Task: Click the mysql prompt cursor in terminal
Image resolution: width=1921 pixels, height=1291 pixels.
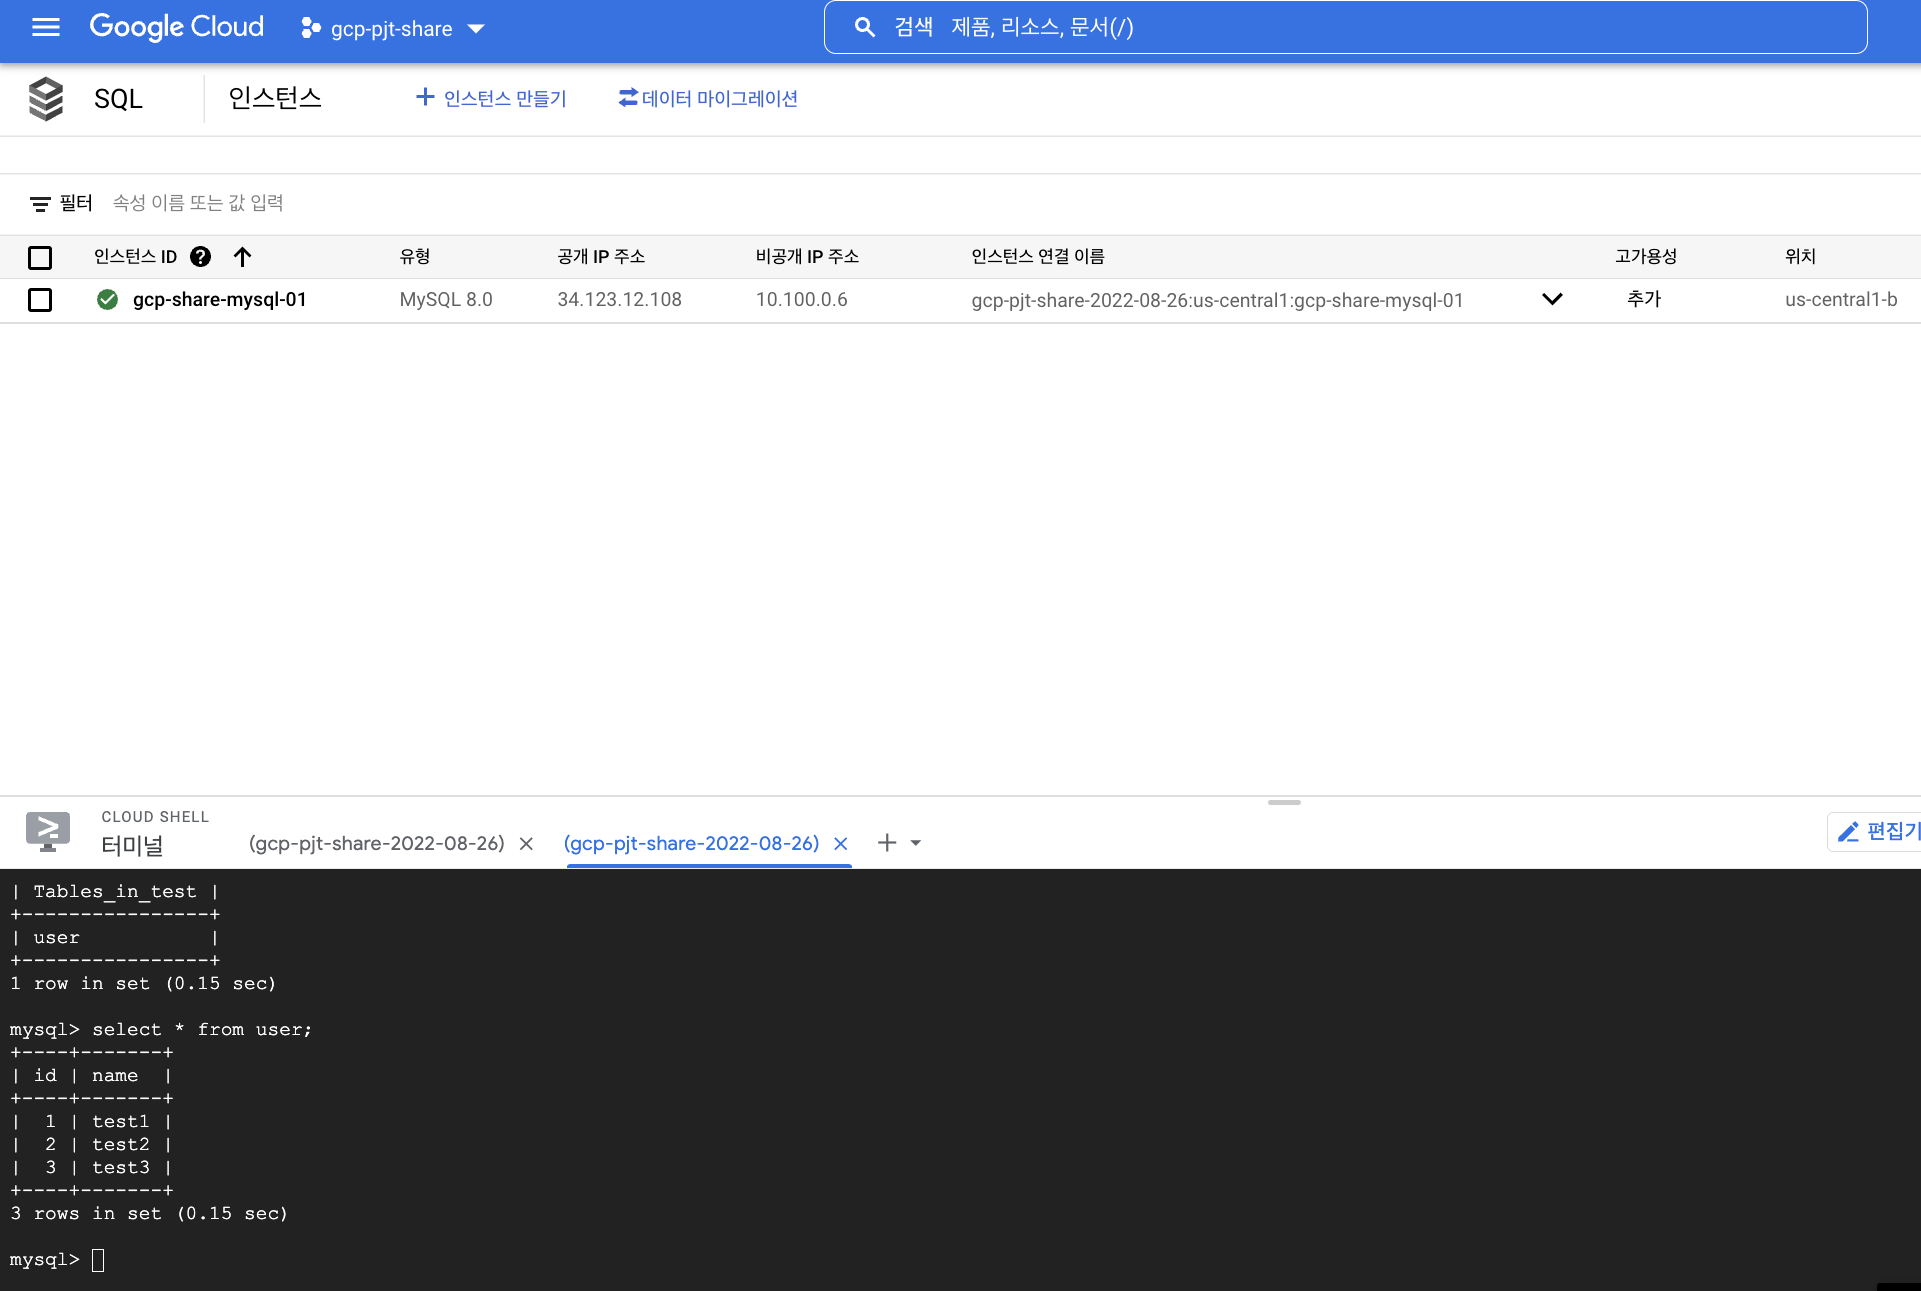Action: click(98, 1260)
